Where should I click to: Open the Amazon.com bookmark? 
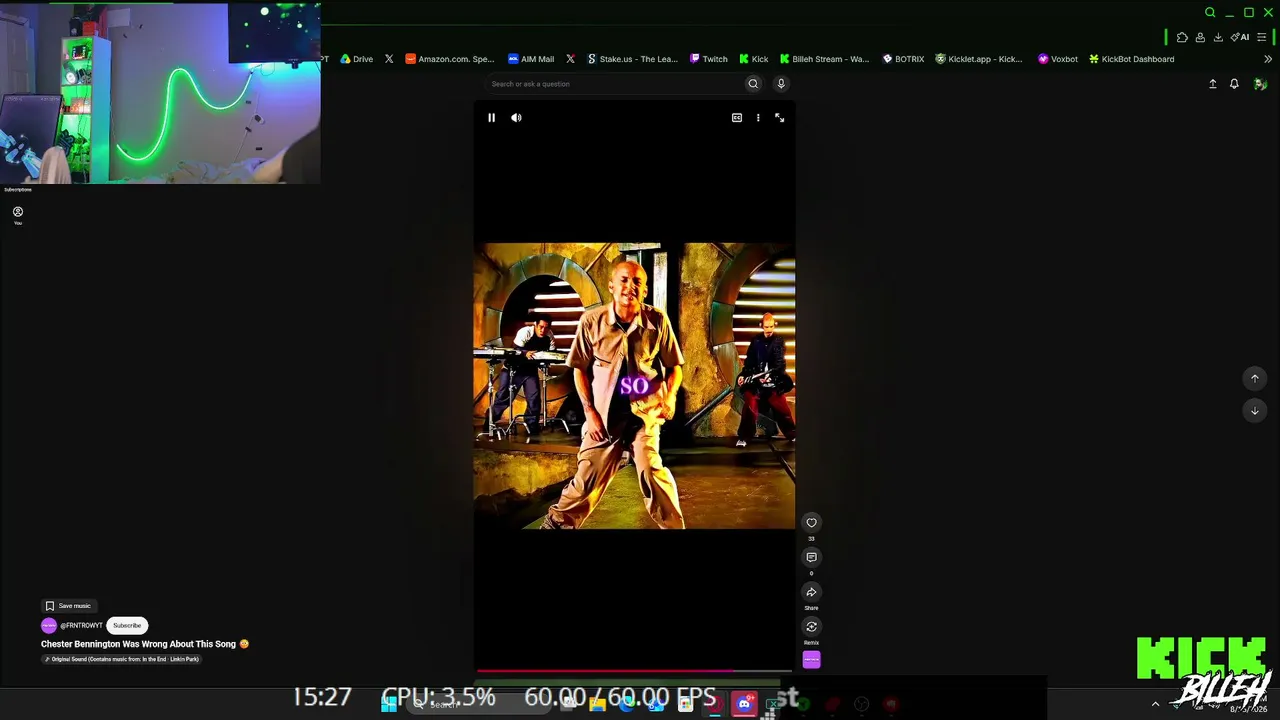450,59
